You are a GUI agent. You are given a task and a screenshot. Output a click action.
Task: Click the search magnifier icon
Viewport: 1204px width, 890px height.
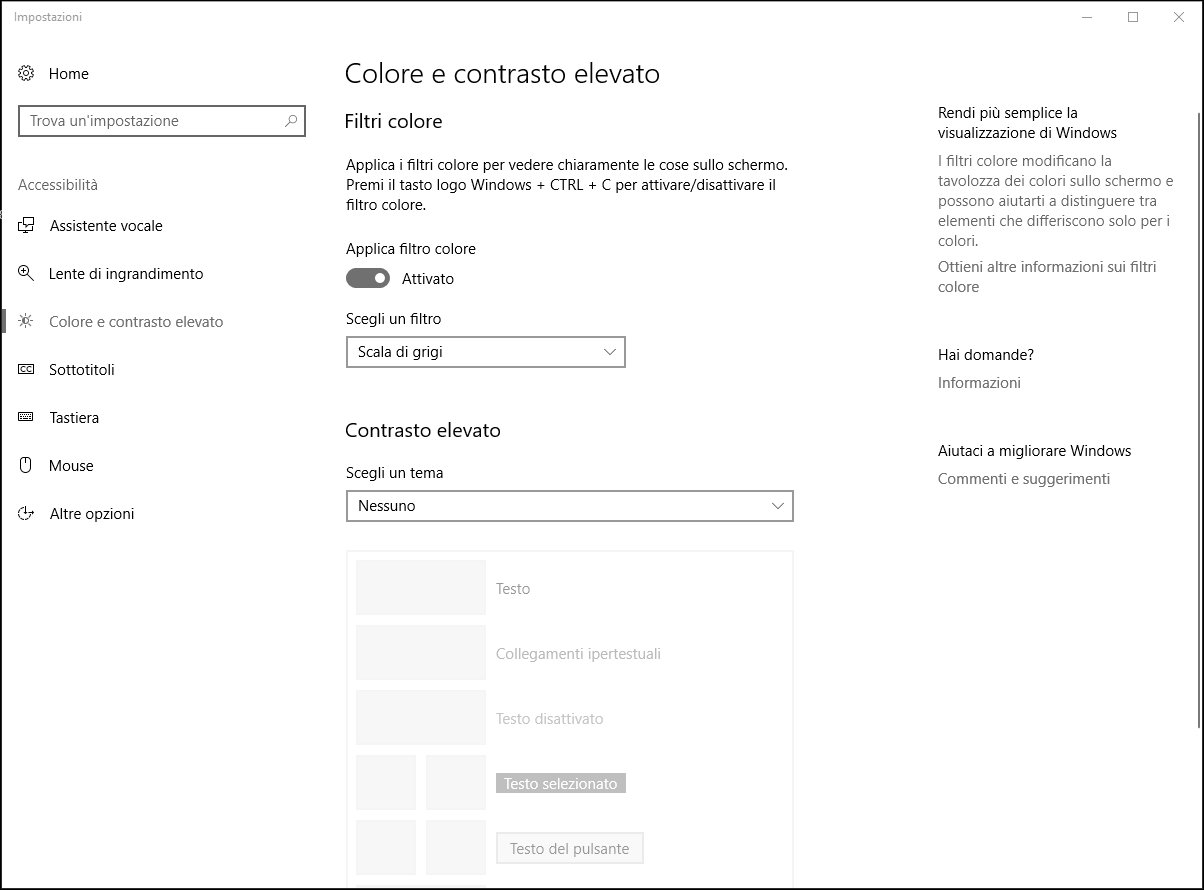tap(291, 121)
